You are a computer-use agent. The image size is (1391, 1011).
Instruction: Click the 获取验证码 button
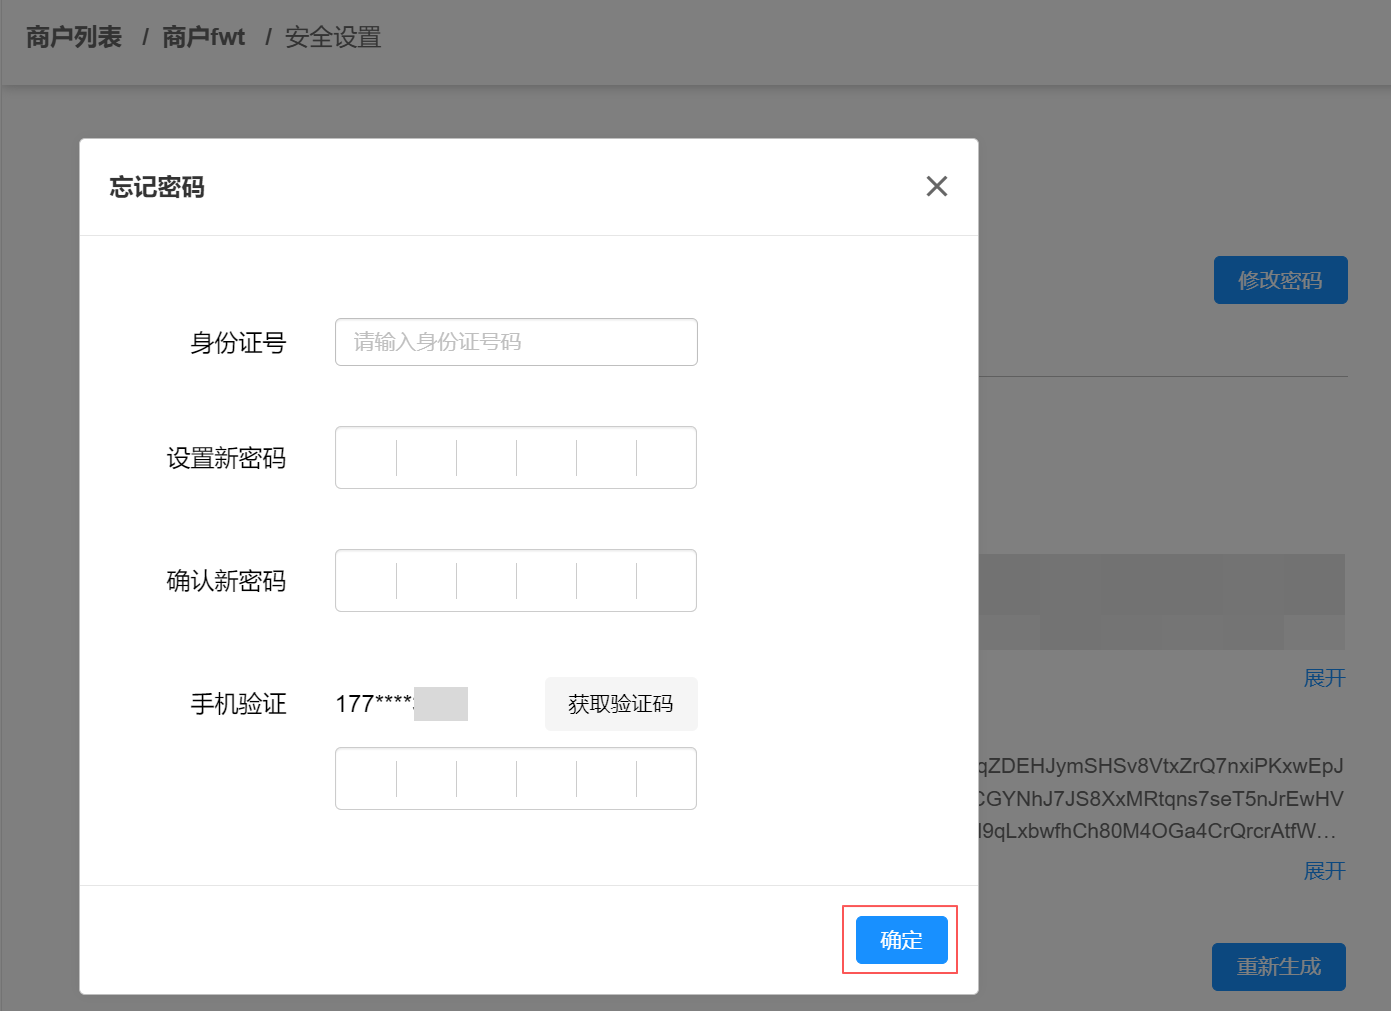pos(620,703)
